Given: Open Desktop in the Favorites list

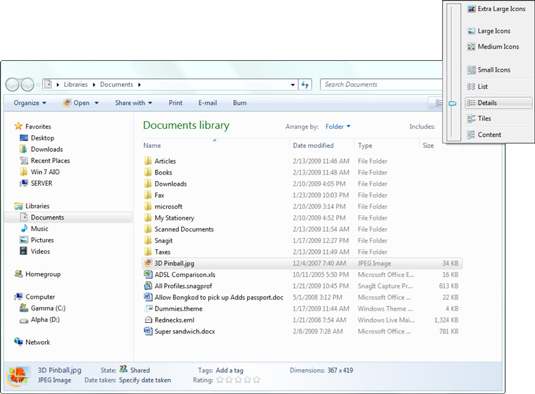Looking at the screenshot, I should point(37,138).
